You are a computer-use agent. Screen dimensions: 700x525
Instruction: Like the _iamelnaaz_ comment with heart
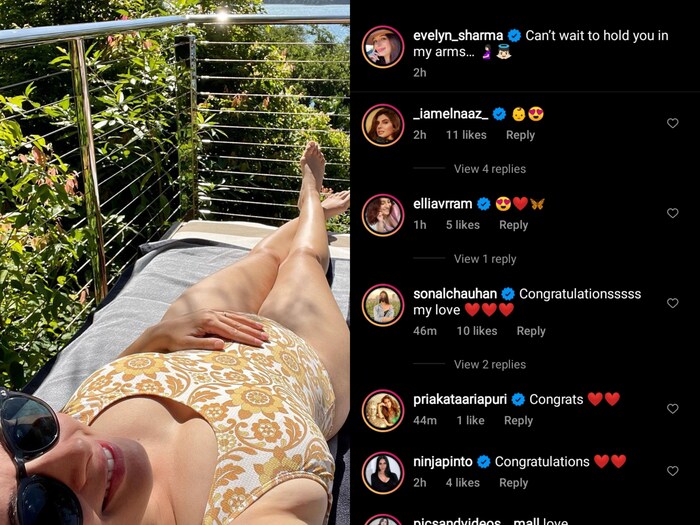tap(672, 123)
